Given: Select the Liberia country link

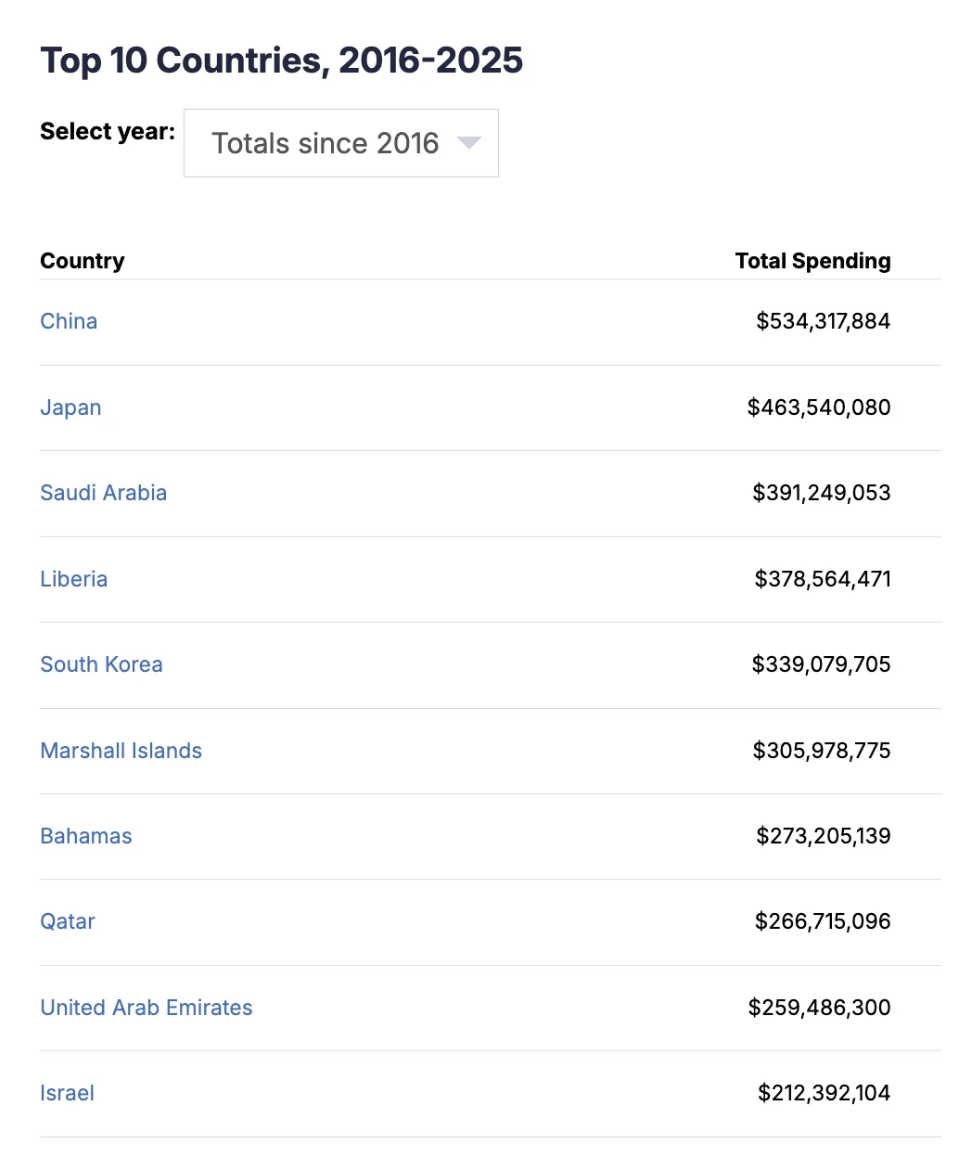Looking at the screenshot, I should tap(74, 579).
